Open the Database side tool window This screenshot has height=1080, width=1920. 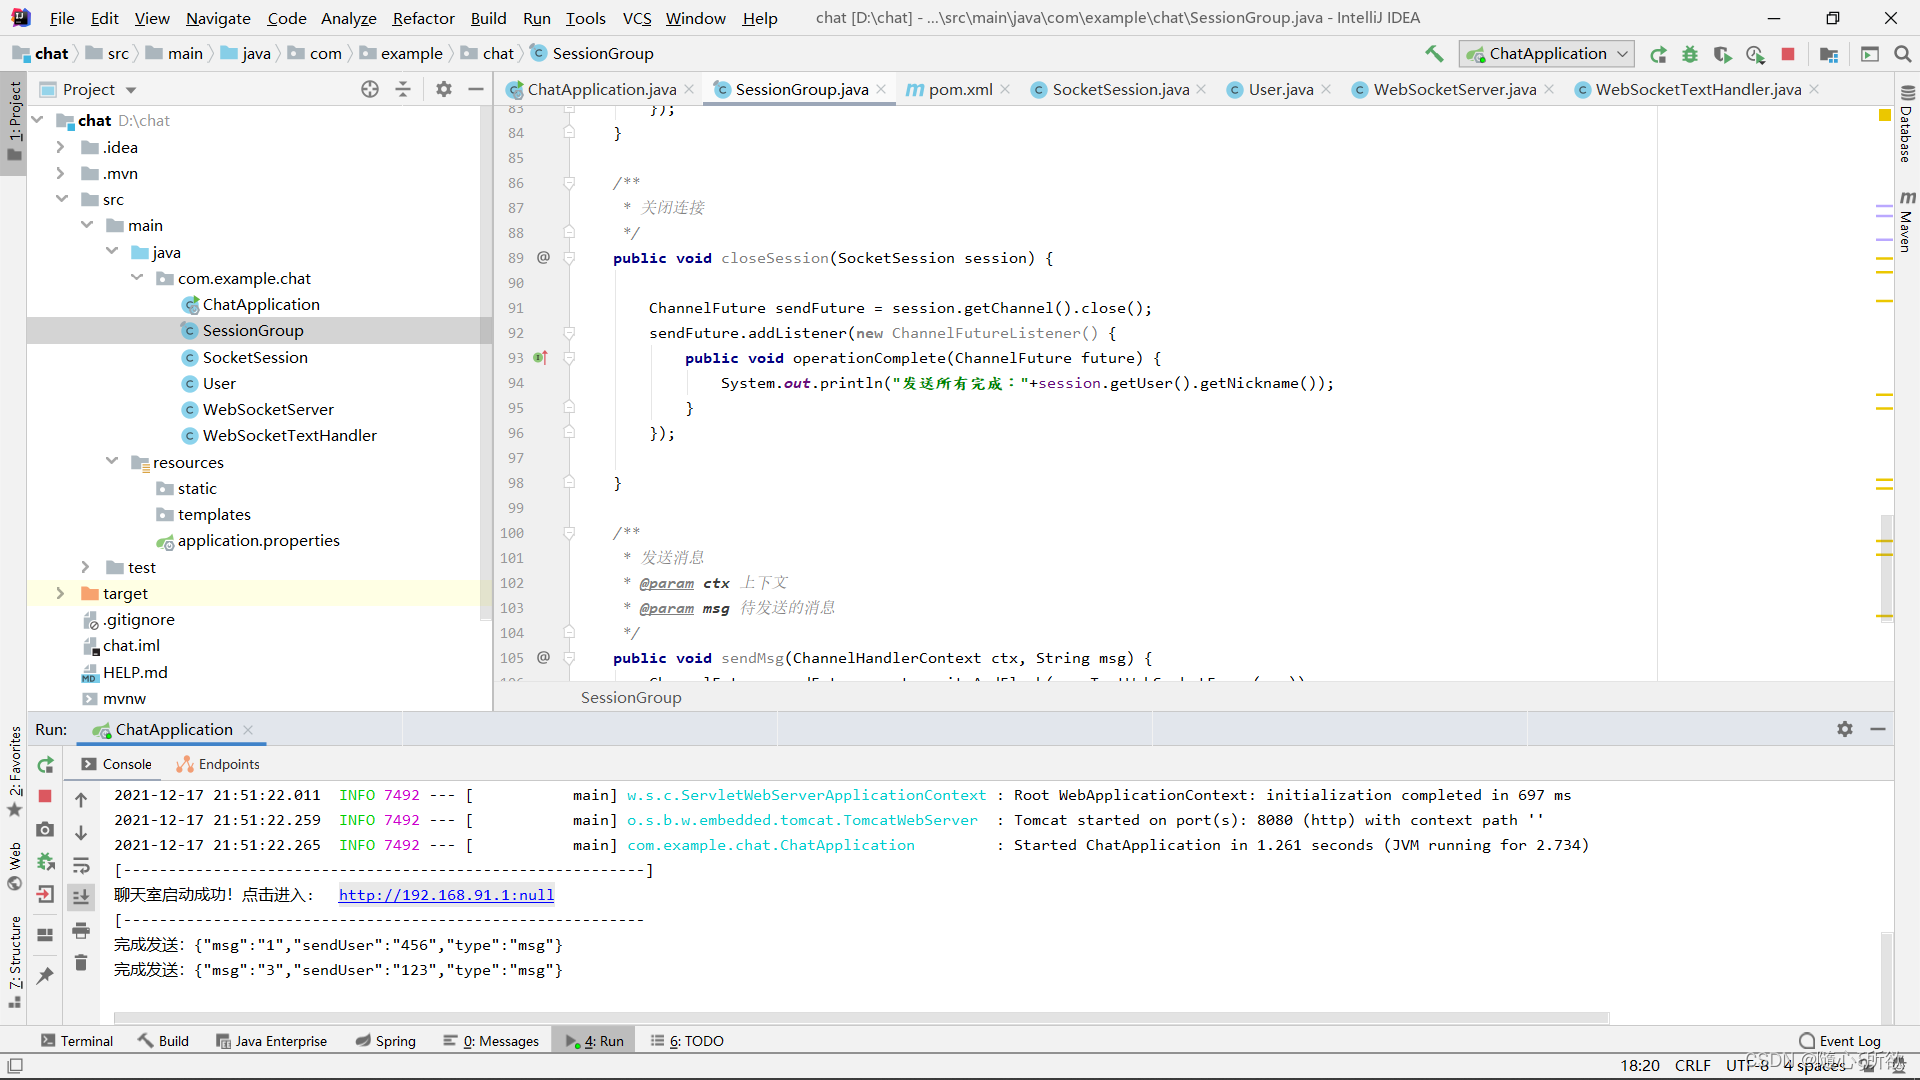(1907, 124)
